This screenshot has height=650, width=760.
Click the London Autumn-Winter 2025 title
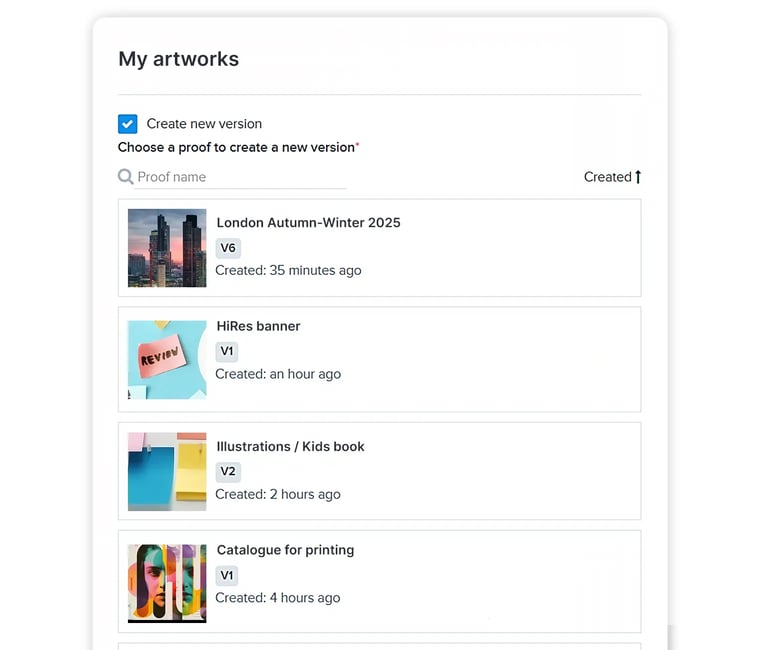point(308,223)
